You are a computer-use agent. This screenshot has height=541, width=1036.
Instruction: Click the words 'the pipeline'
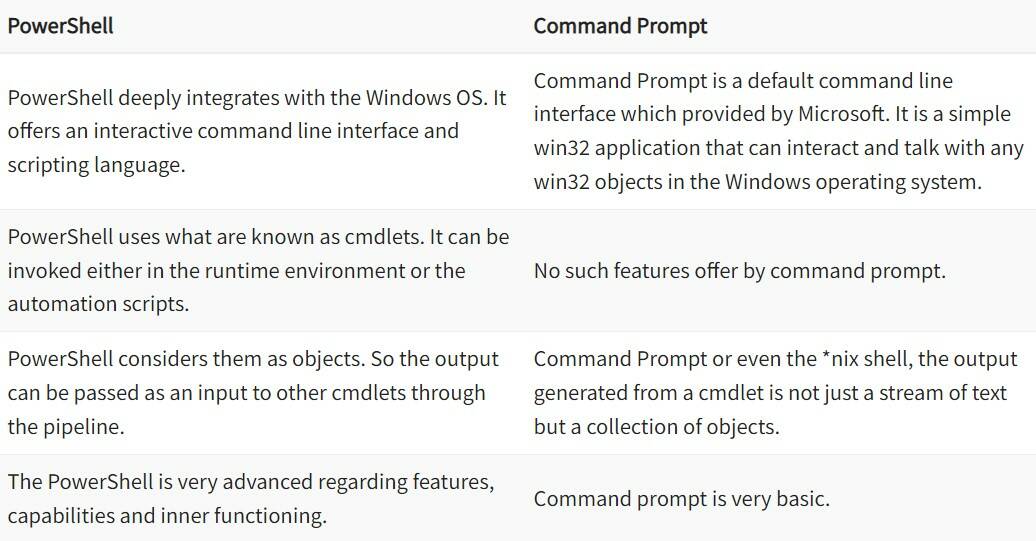coord(64,427)
